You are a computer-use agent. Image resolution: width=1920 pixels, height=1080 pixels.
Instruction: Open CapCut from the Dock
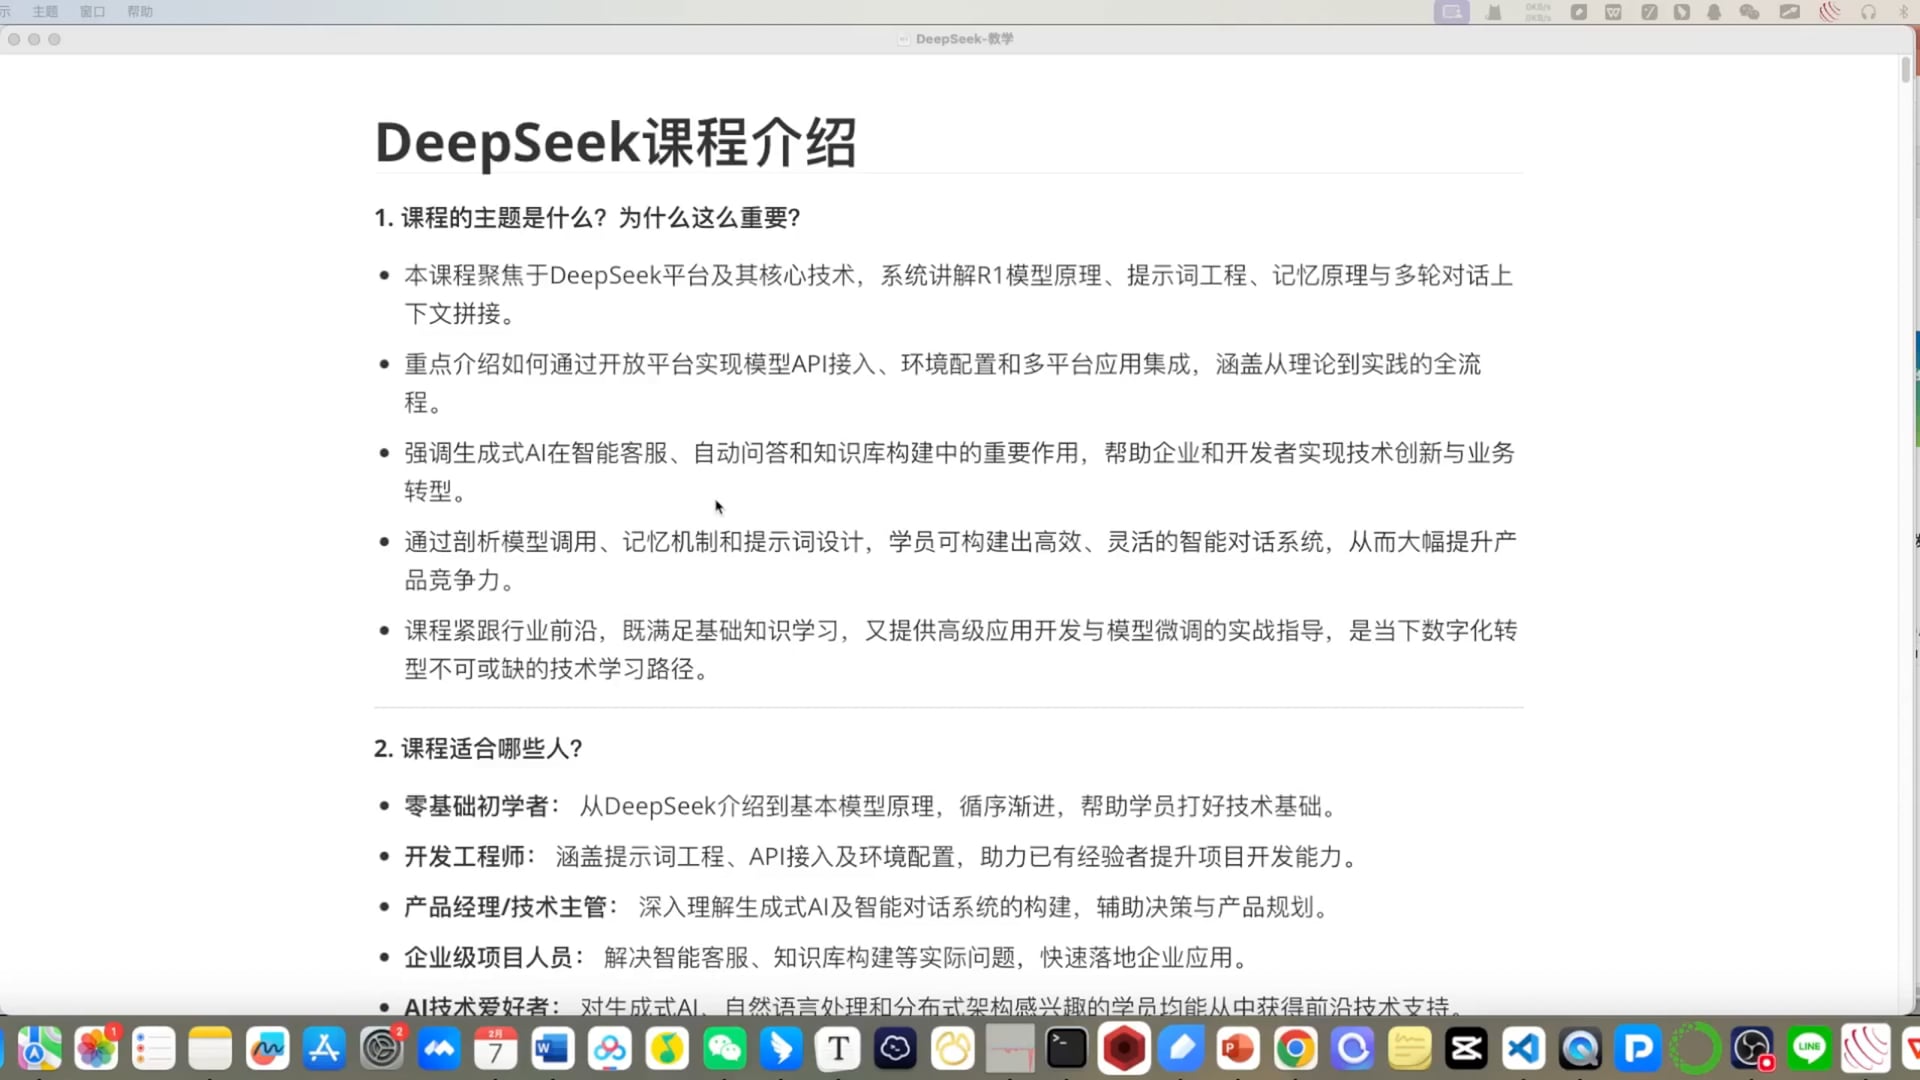coord(1466,1050)
